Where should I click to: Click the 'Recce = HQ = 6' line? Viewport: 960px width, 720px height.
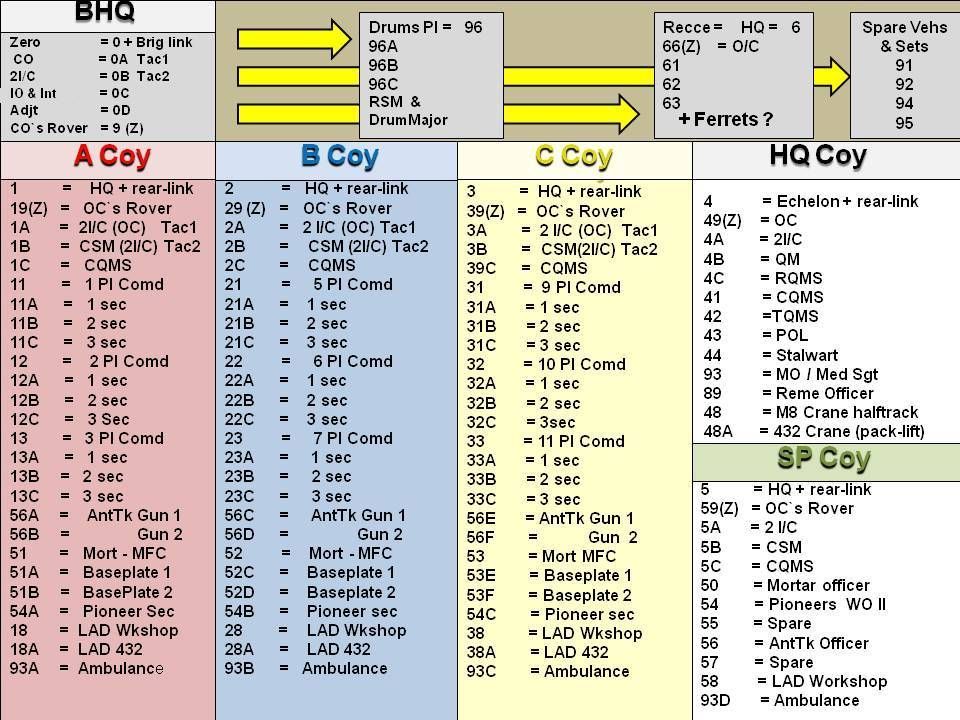click(732, 28)
